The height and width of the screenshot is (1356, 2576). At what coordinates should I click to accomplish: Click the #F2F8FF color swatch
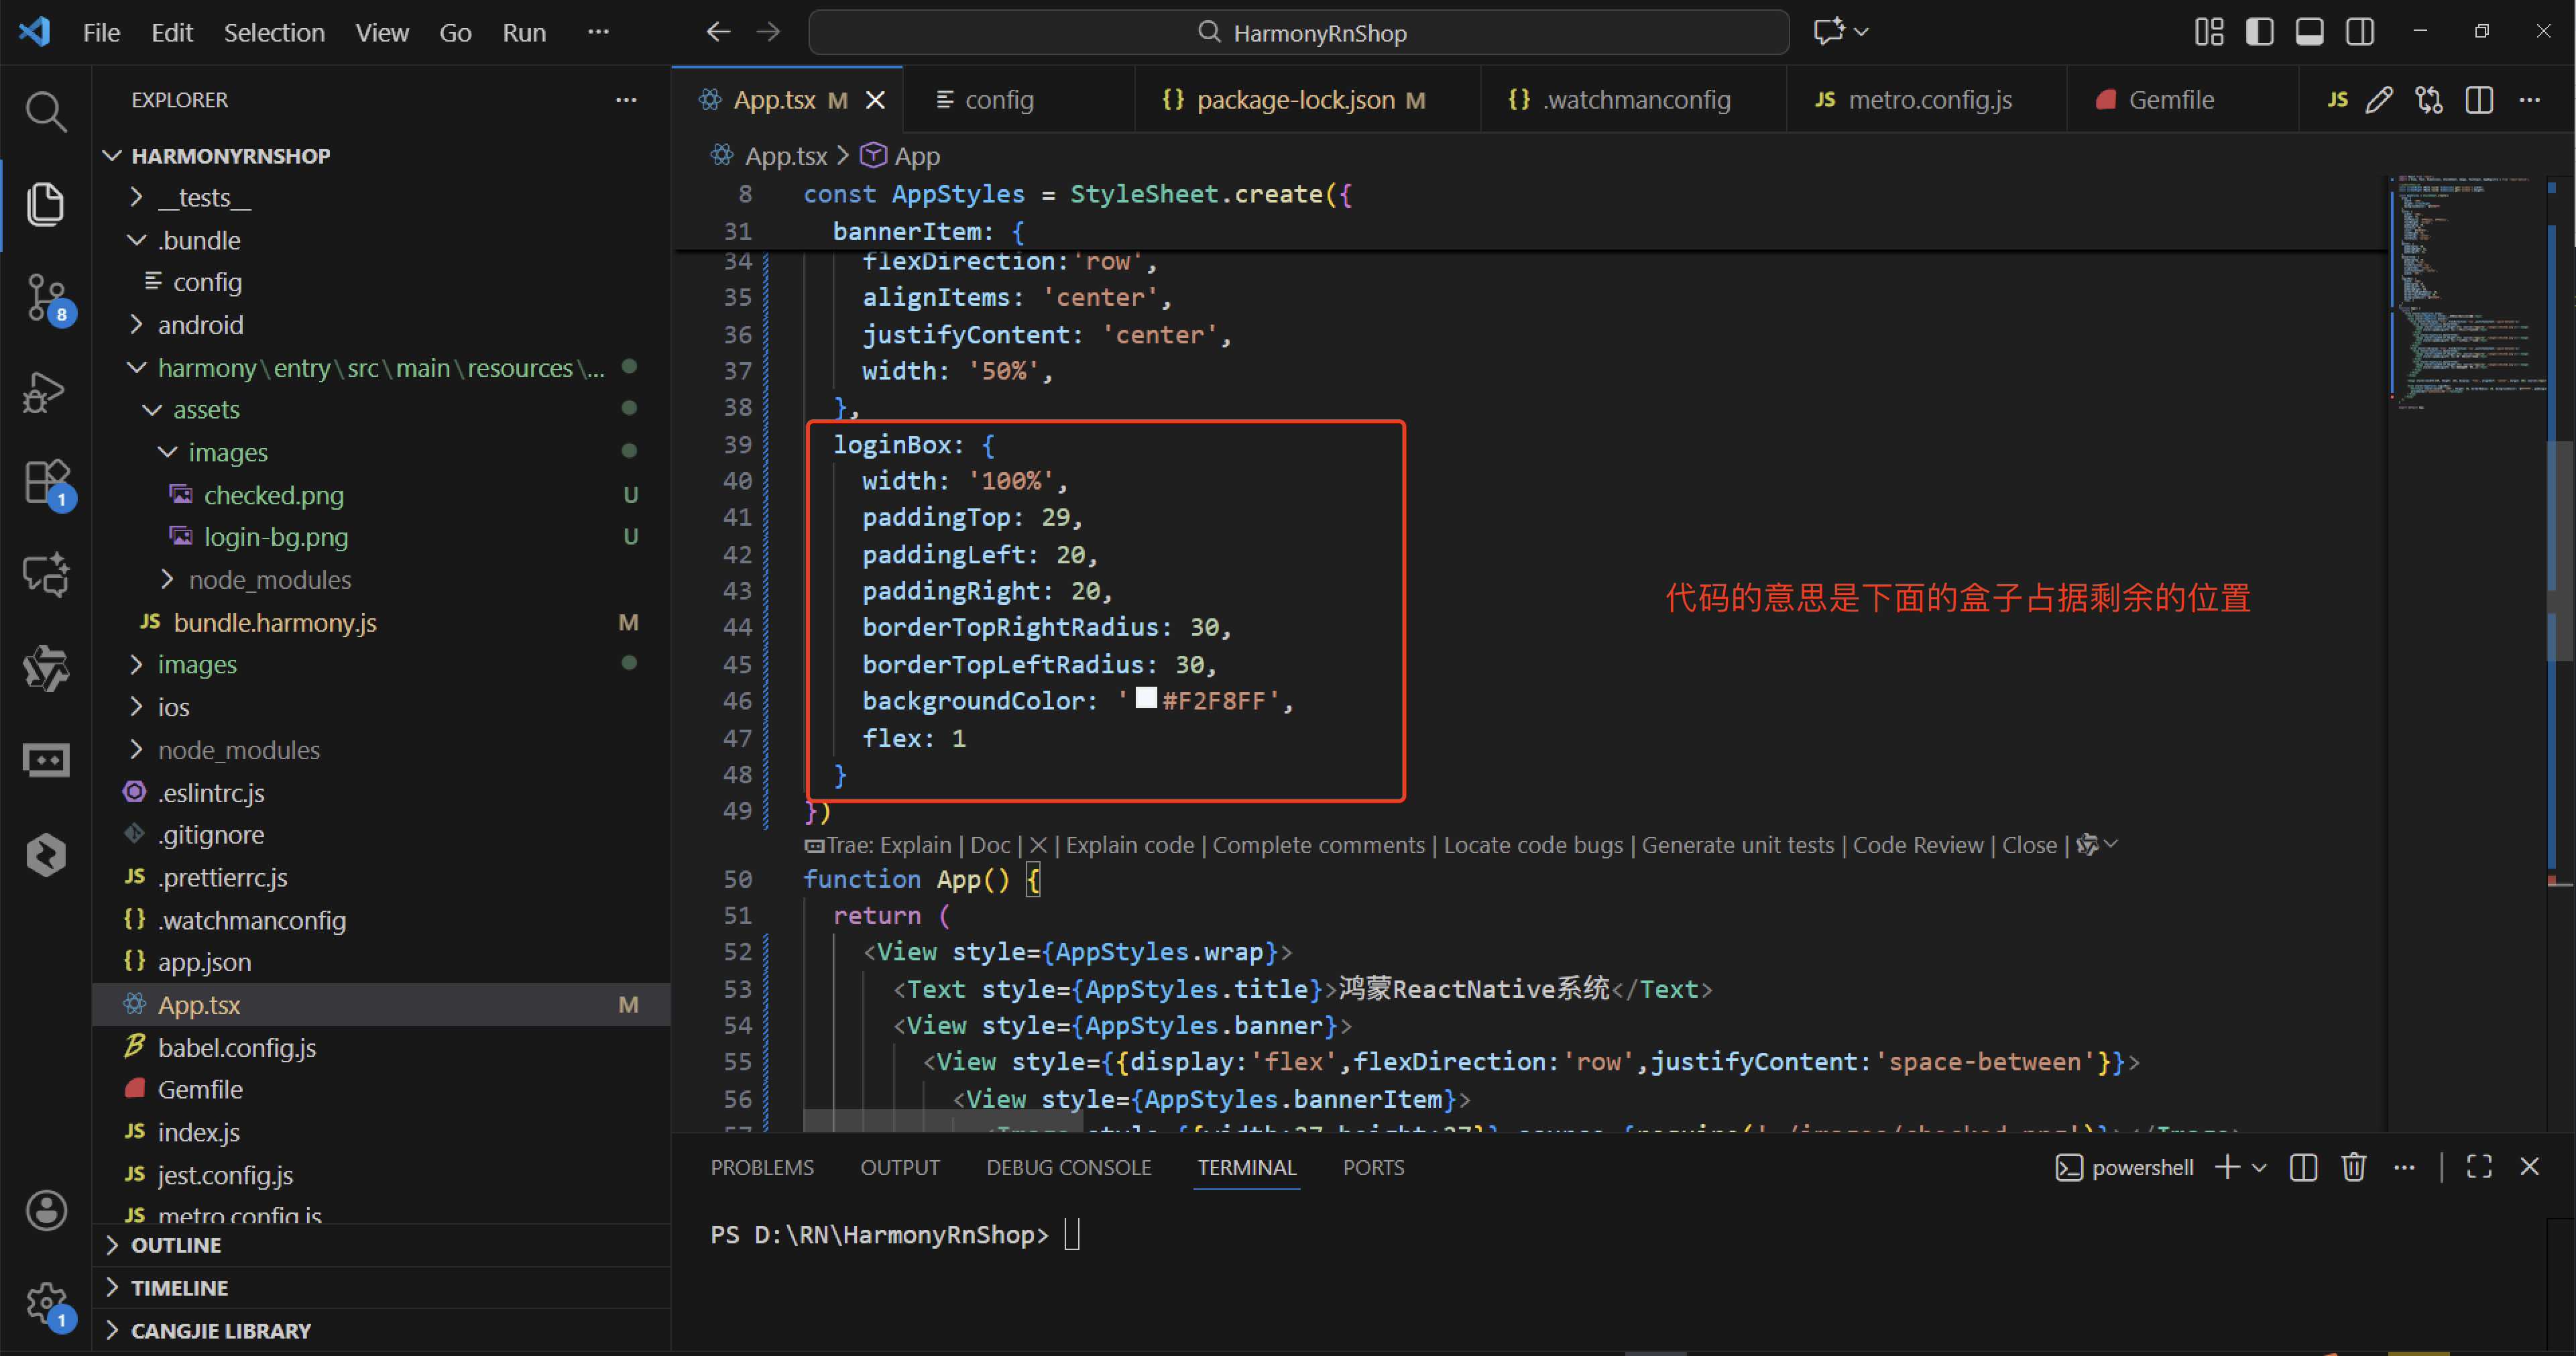1146,698
